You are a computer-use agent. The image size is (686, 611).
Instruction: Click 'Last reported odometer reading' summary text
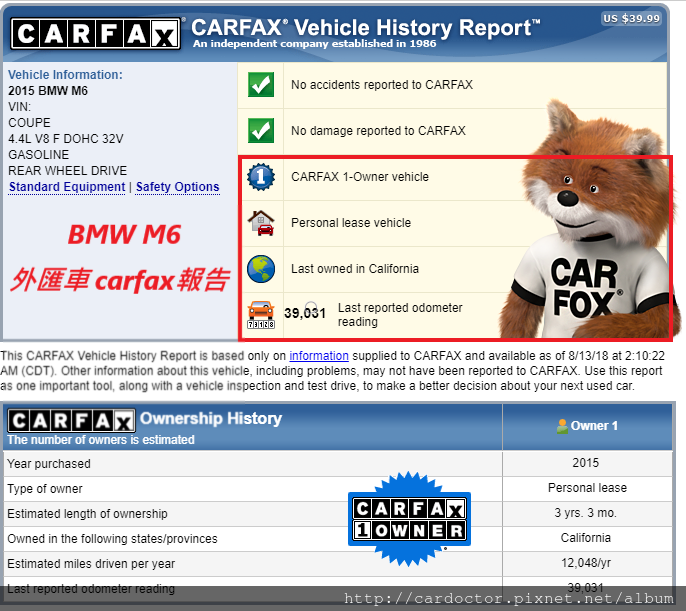[400, 314]
